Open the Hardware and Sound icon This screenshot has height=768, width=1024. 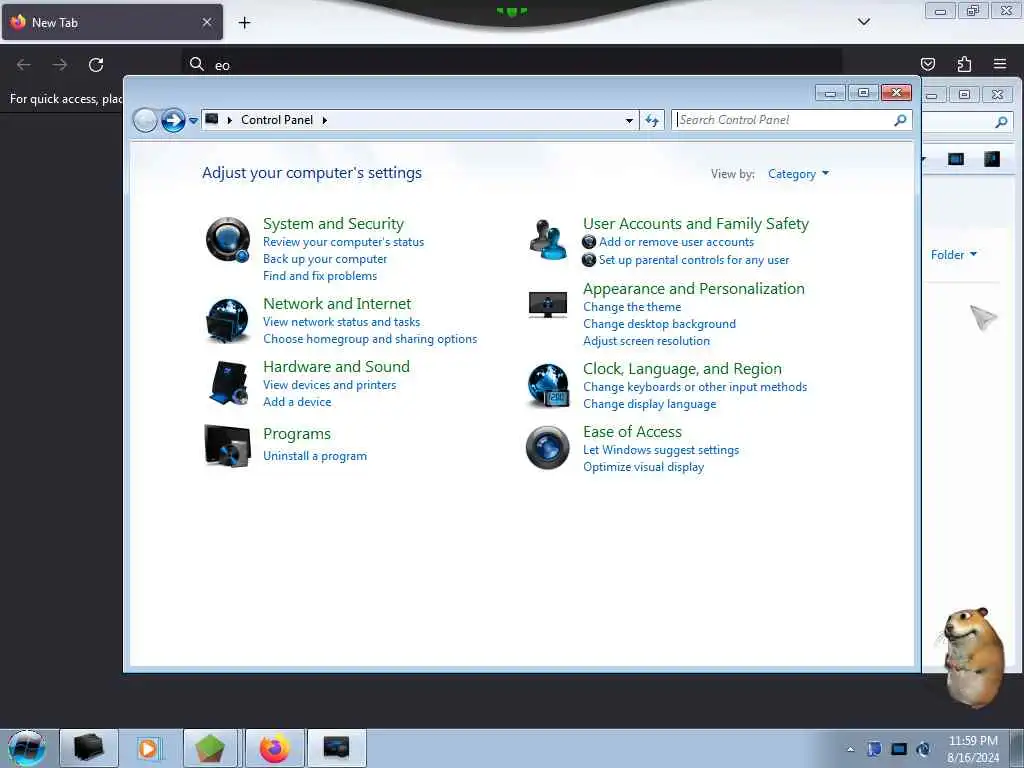coord(227,383)
